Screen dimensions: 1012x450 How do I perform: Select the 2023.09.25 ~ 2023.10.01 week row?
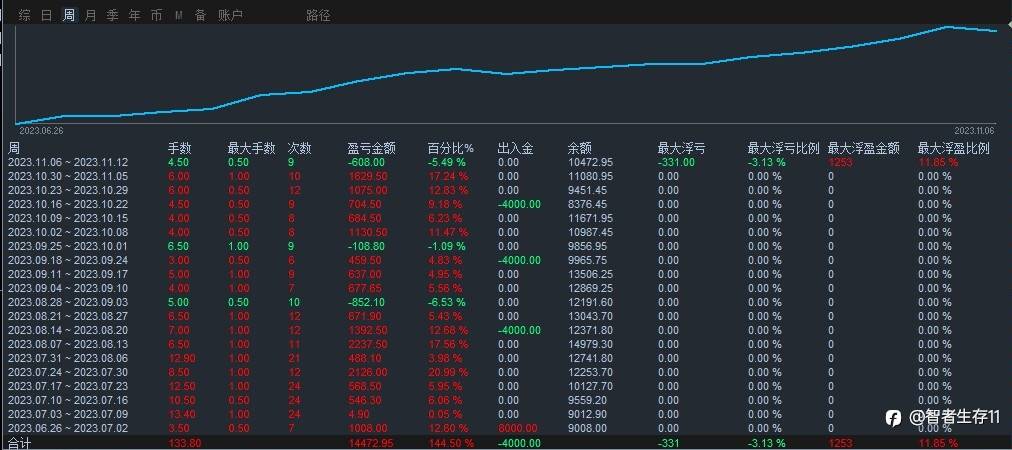pos(506,246)
